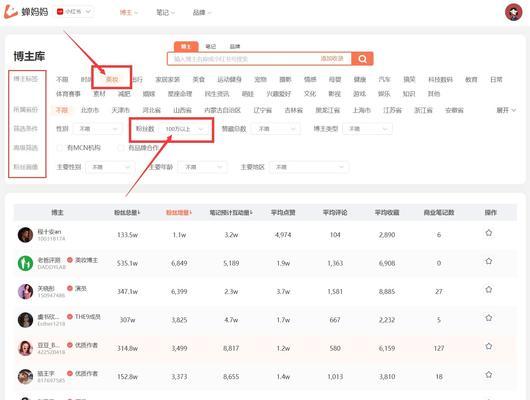Switch to the 品牌 search tab
530x400 pixels.
(235, 46)
